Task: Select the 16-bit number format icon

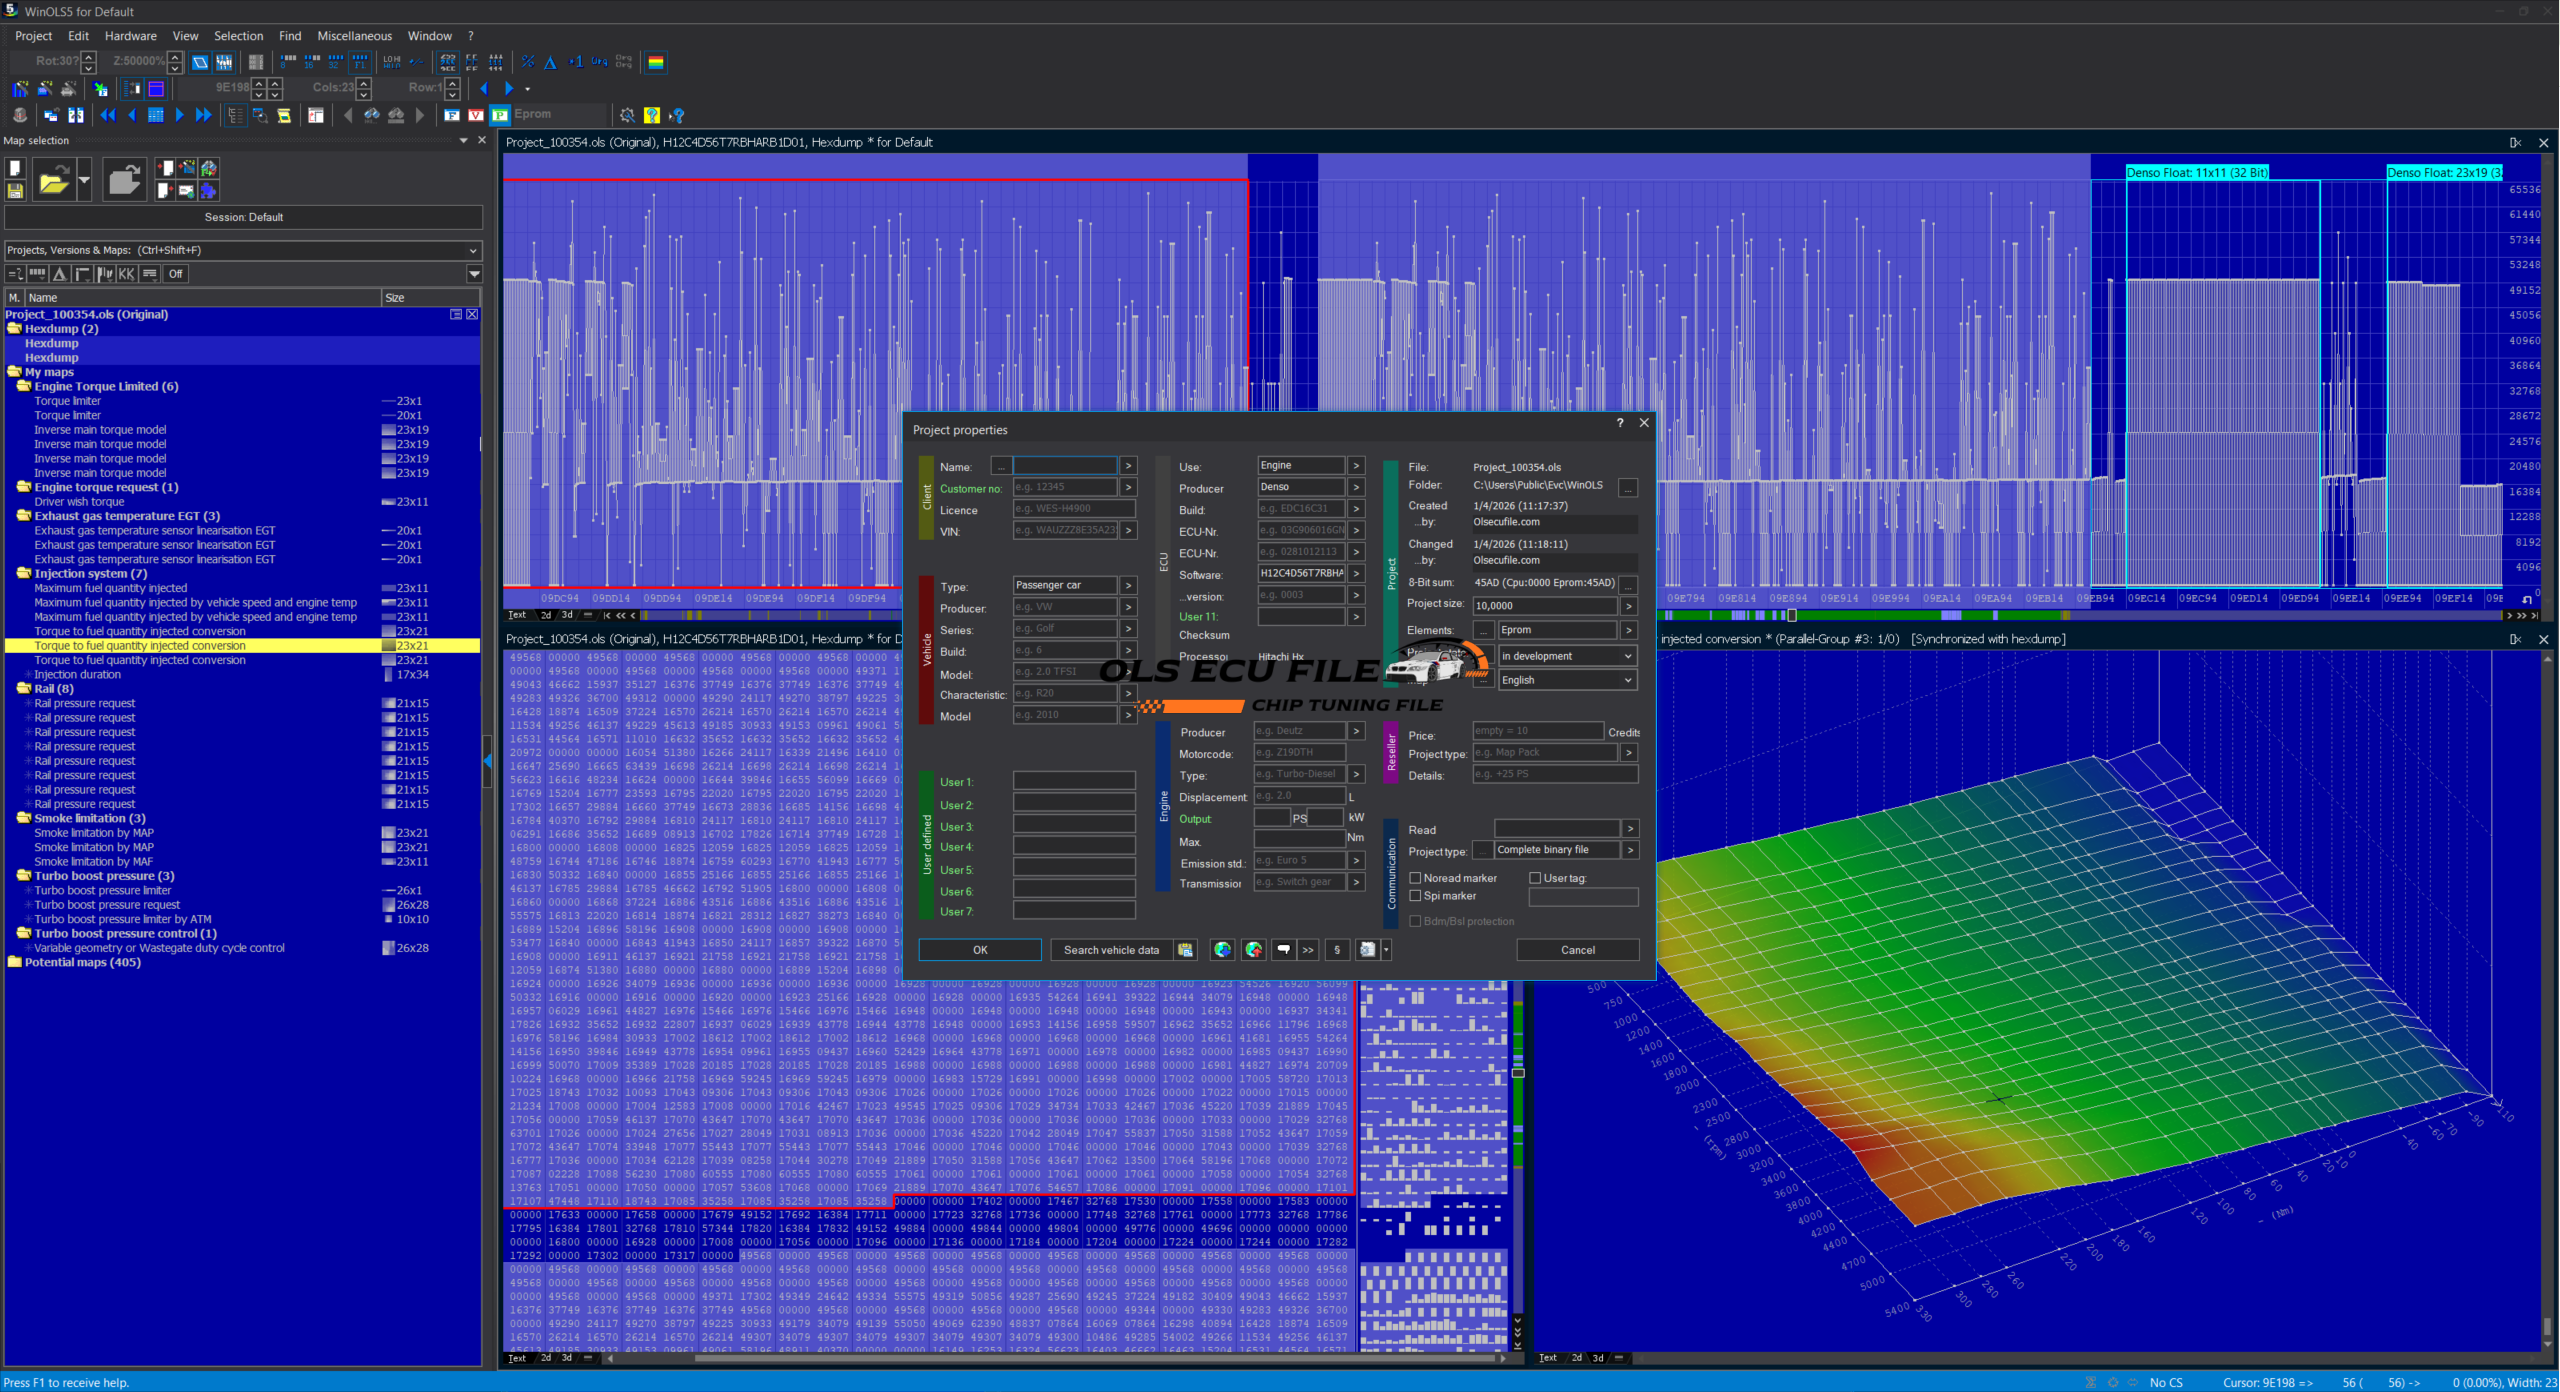Action: point(312,62)
